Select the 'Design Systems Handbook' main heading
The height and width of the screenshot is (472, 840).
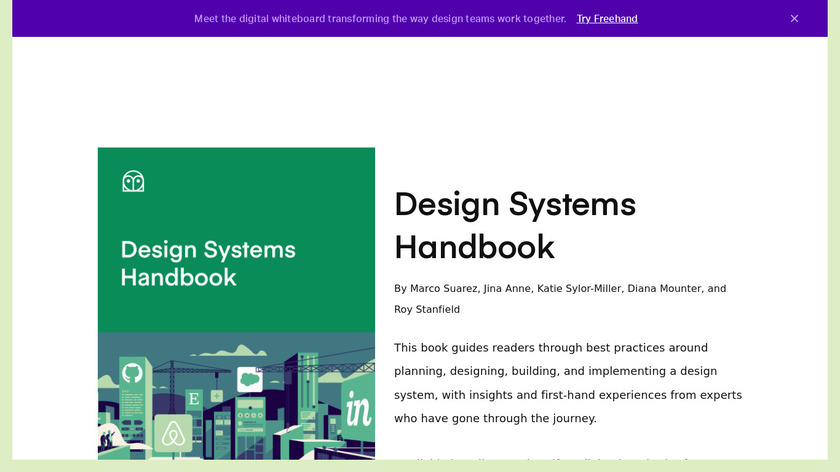tap(515, 225)
